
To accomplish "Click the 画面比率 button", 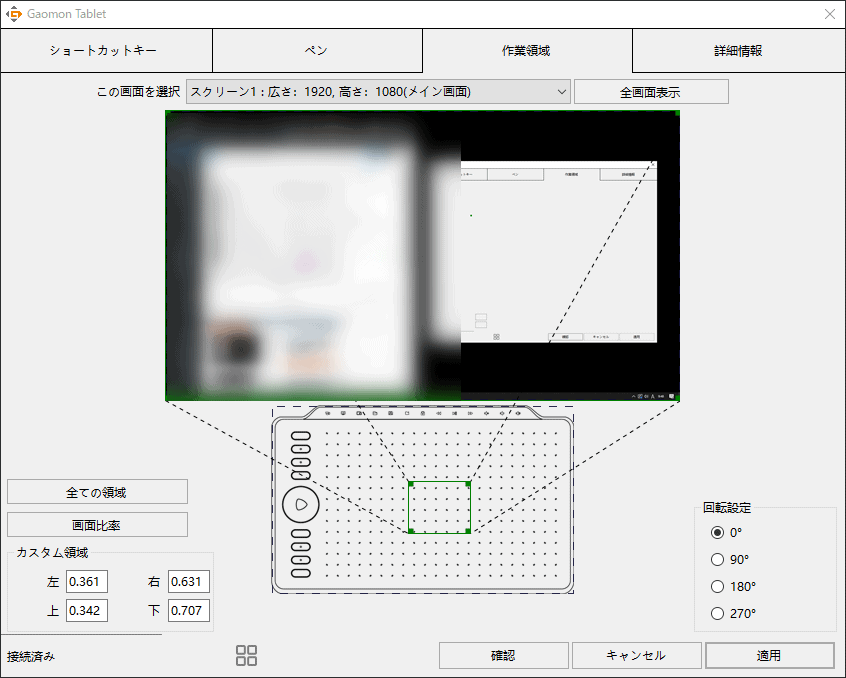I will 97,525.
